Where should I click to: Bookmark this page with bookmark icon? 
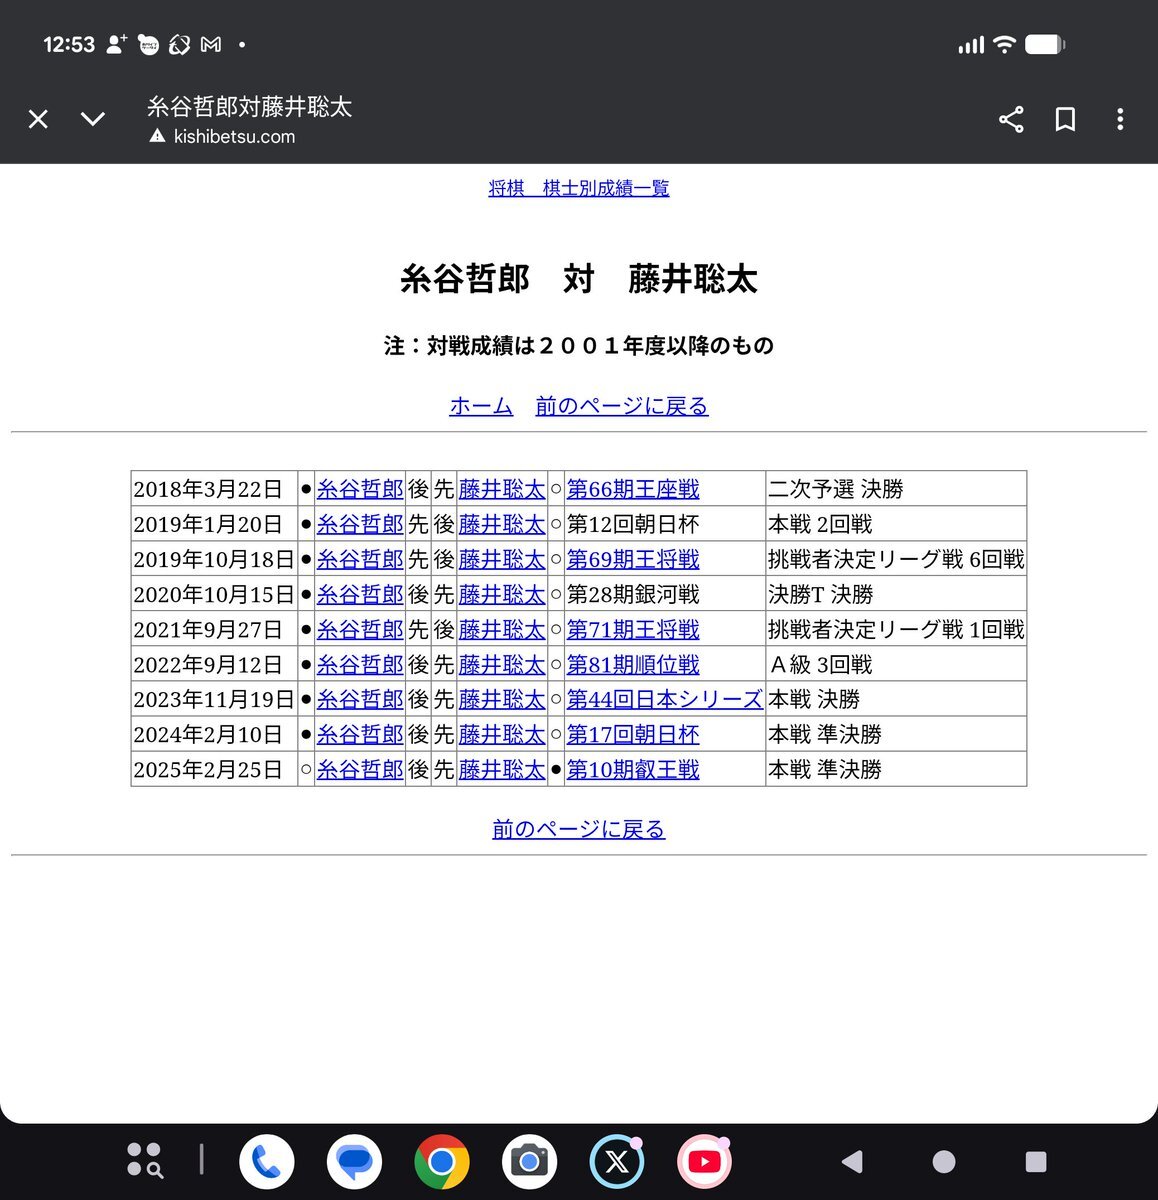[x=1065, y=120]
